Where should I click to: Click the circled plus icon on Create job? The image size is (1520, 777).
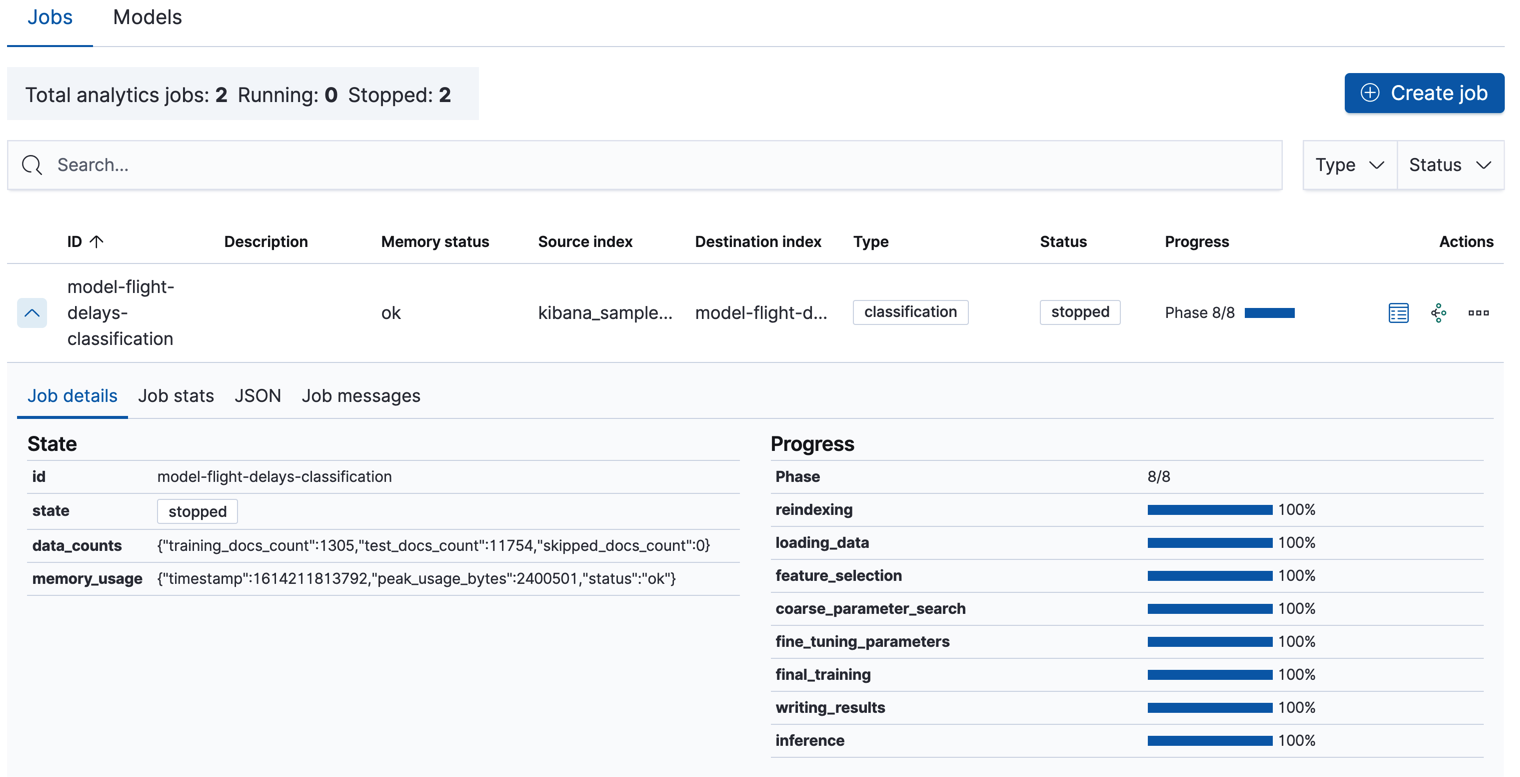pos(1369,93)
